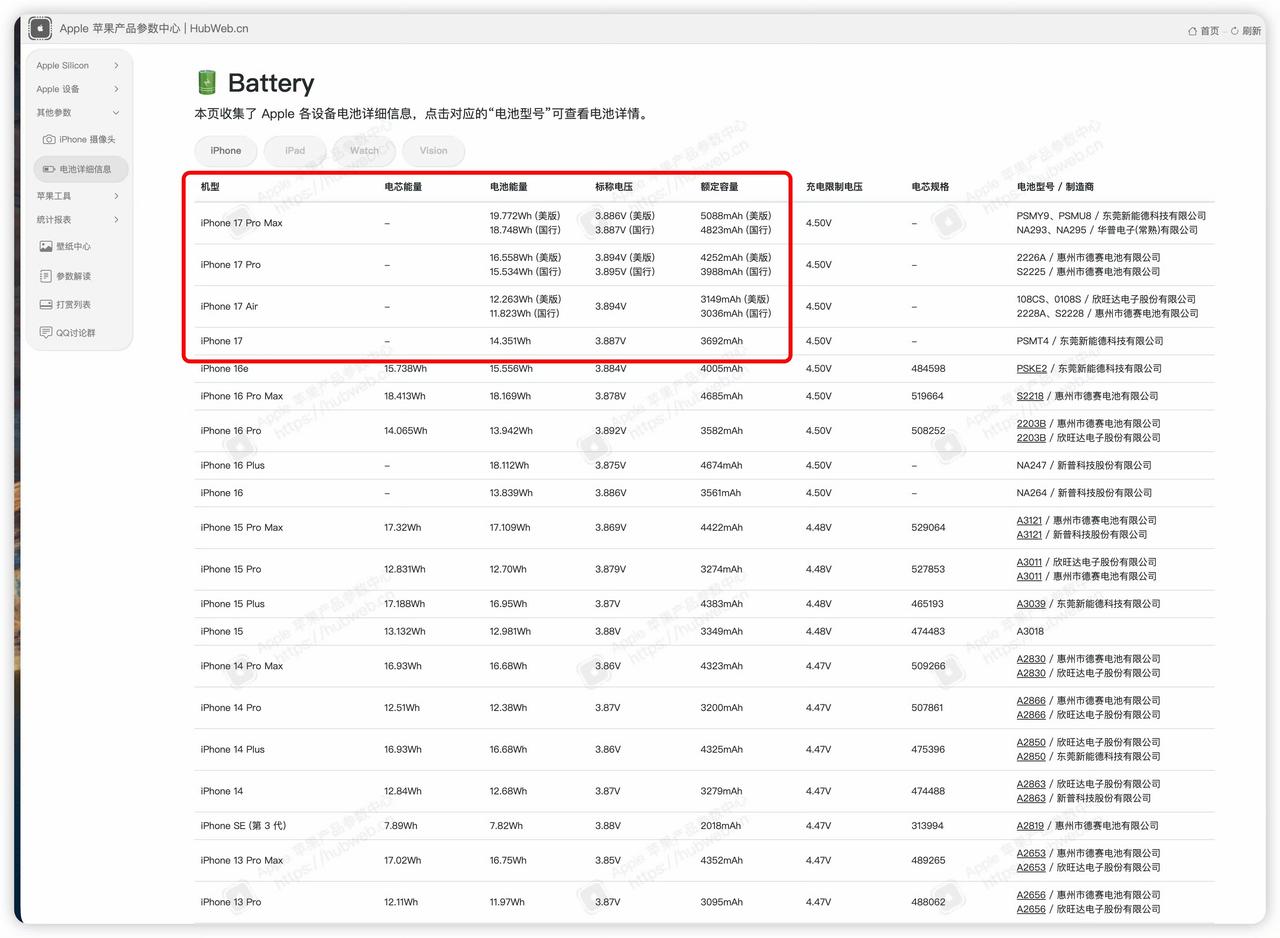
Task: Open the PSKE2 battery model link
Action: coord(1031,368)
